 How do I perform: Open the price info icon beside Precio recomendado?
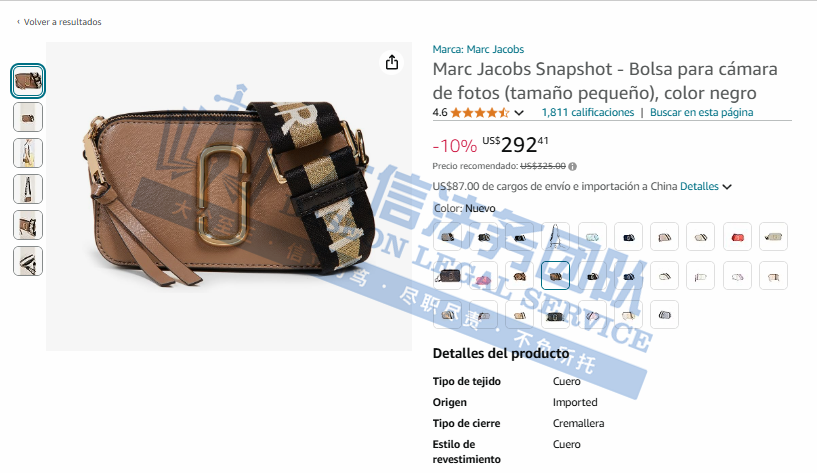(573, 167)
